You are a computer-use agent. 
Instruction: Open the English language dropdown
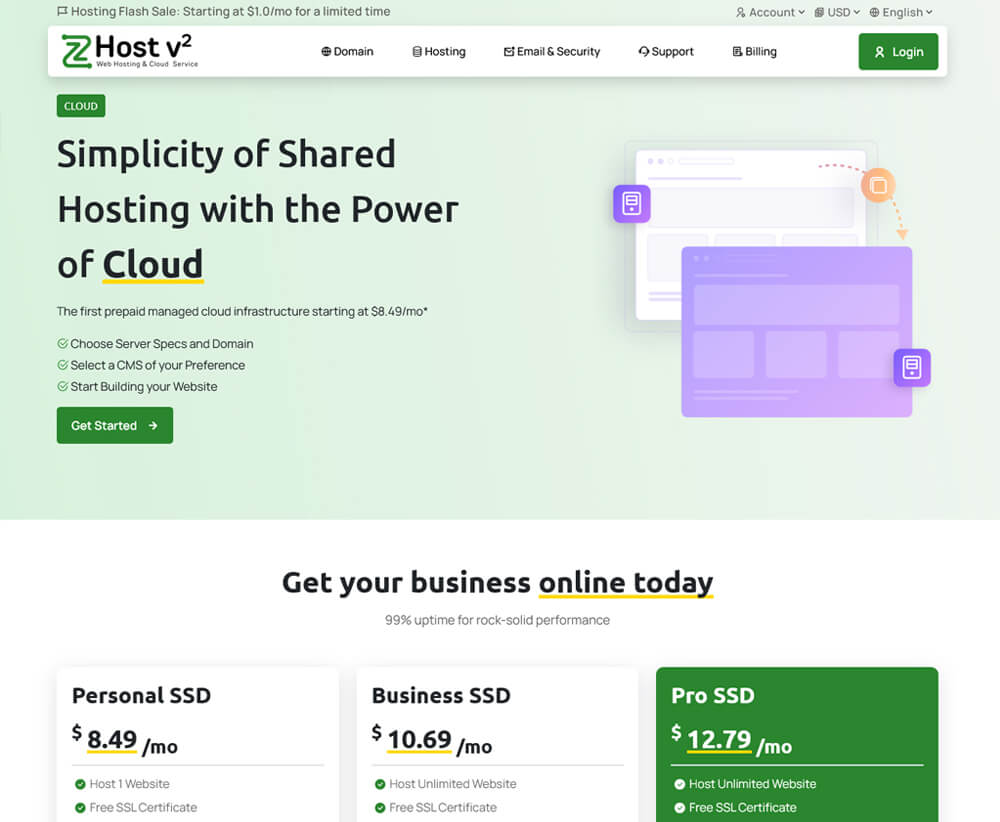pyautogui.click(x=901, y=12)
